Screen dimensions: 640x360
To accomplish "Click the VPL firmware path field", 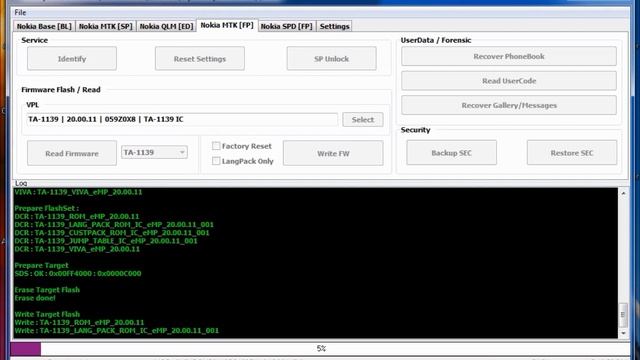I will tap(182, 119).
